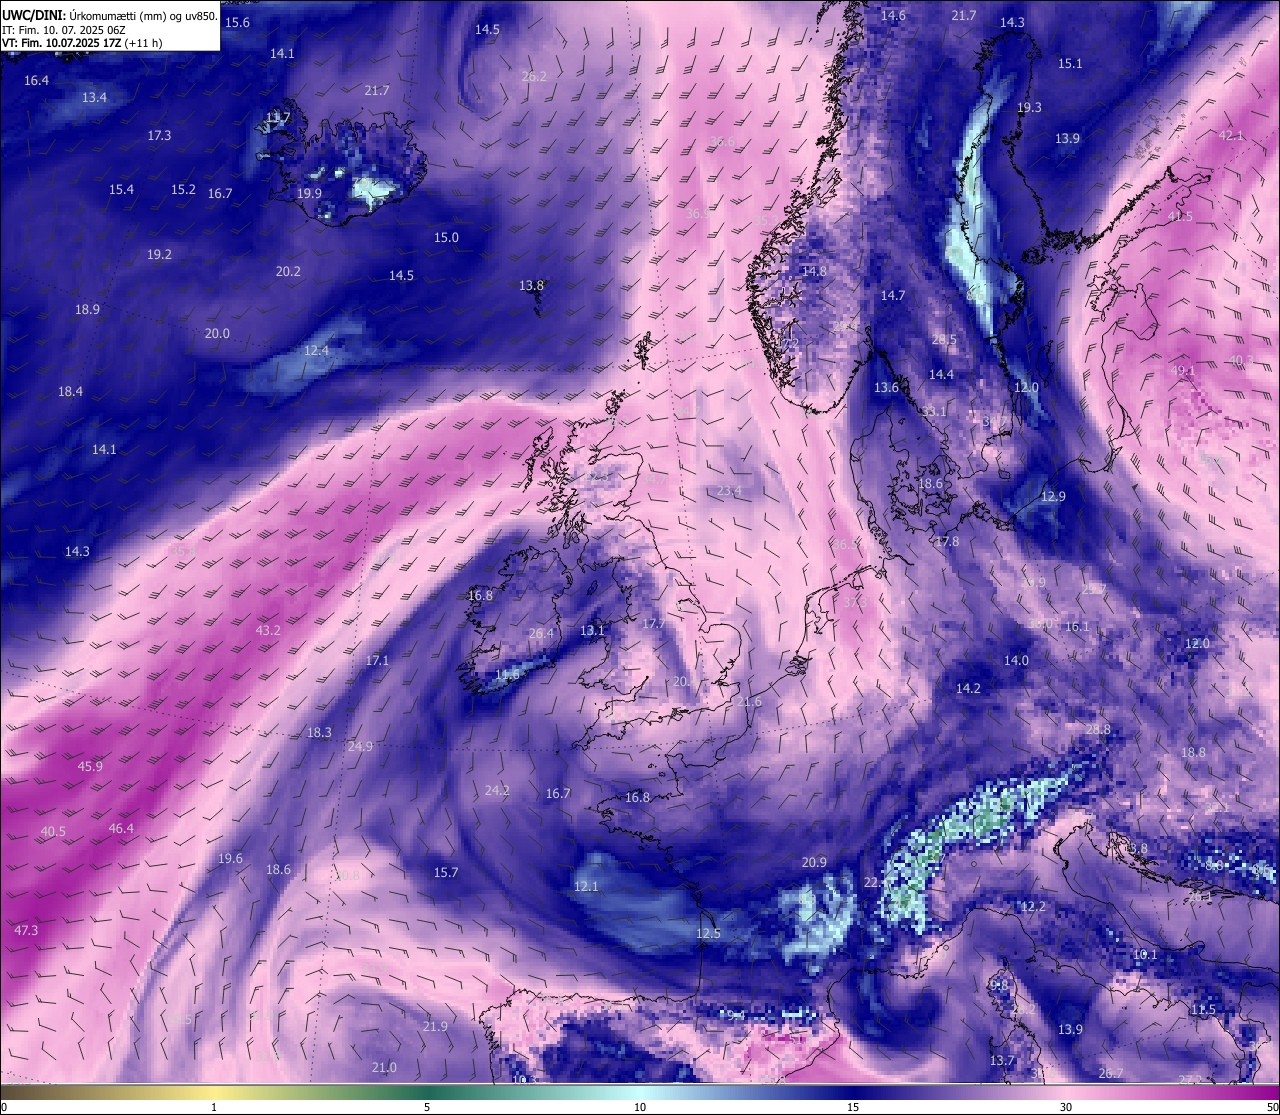This screenshot has width=1280, height=1115.
Task: Click the value 17.7 over northern England
Action: click(x=653, y=623)
